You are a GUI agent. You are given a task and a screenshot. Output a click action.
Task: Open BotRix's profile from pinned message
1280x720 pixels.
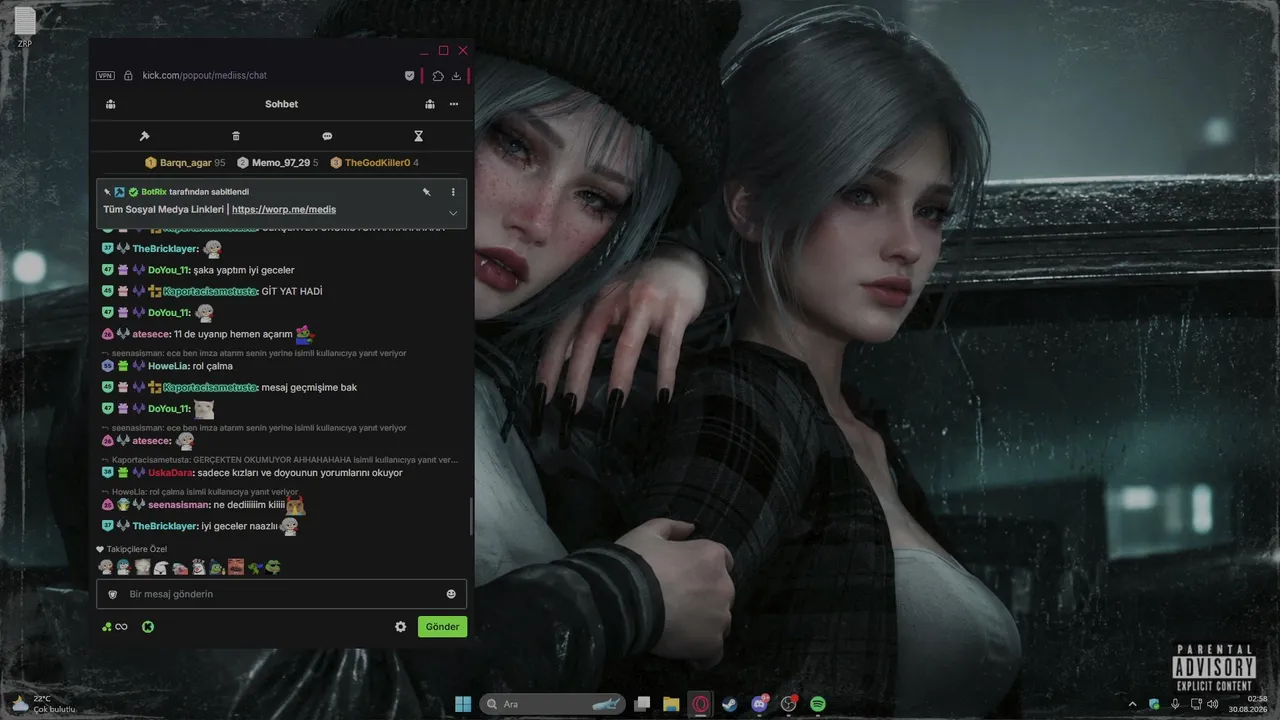154,192
